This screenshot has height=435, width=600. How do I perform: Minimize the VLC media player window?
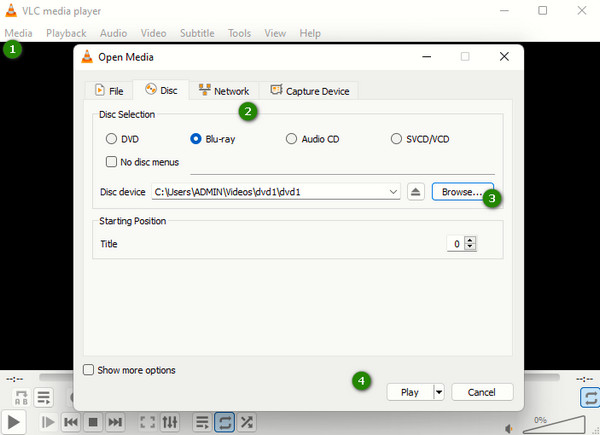[x=504, y=11]
